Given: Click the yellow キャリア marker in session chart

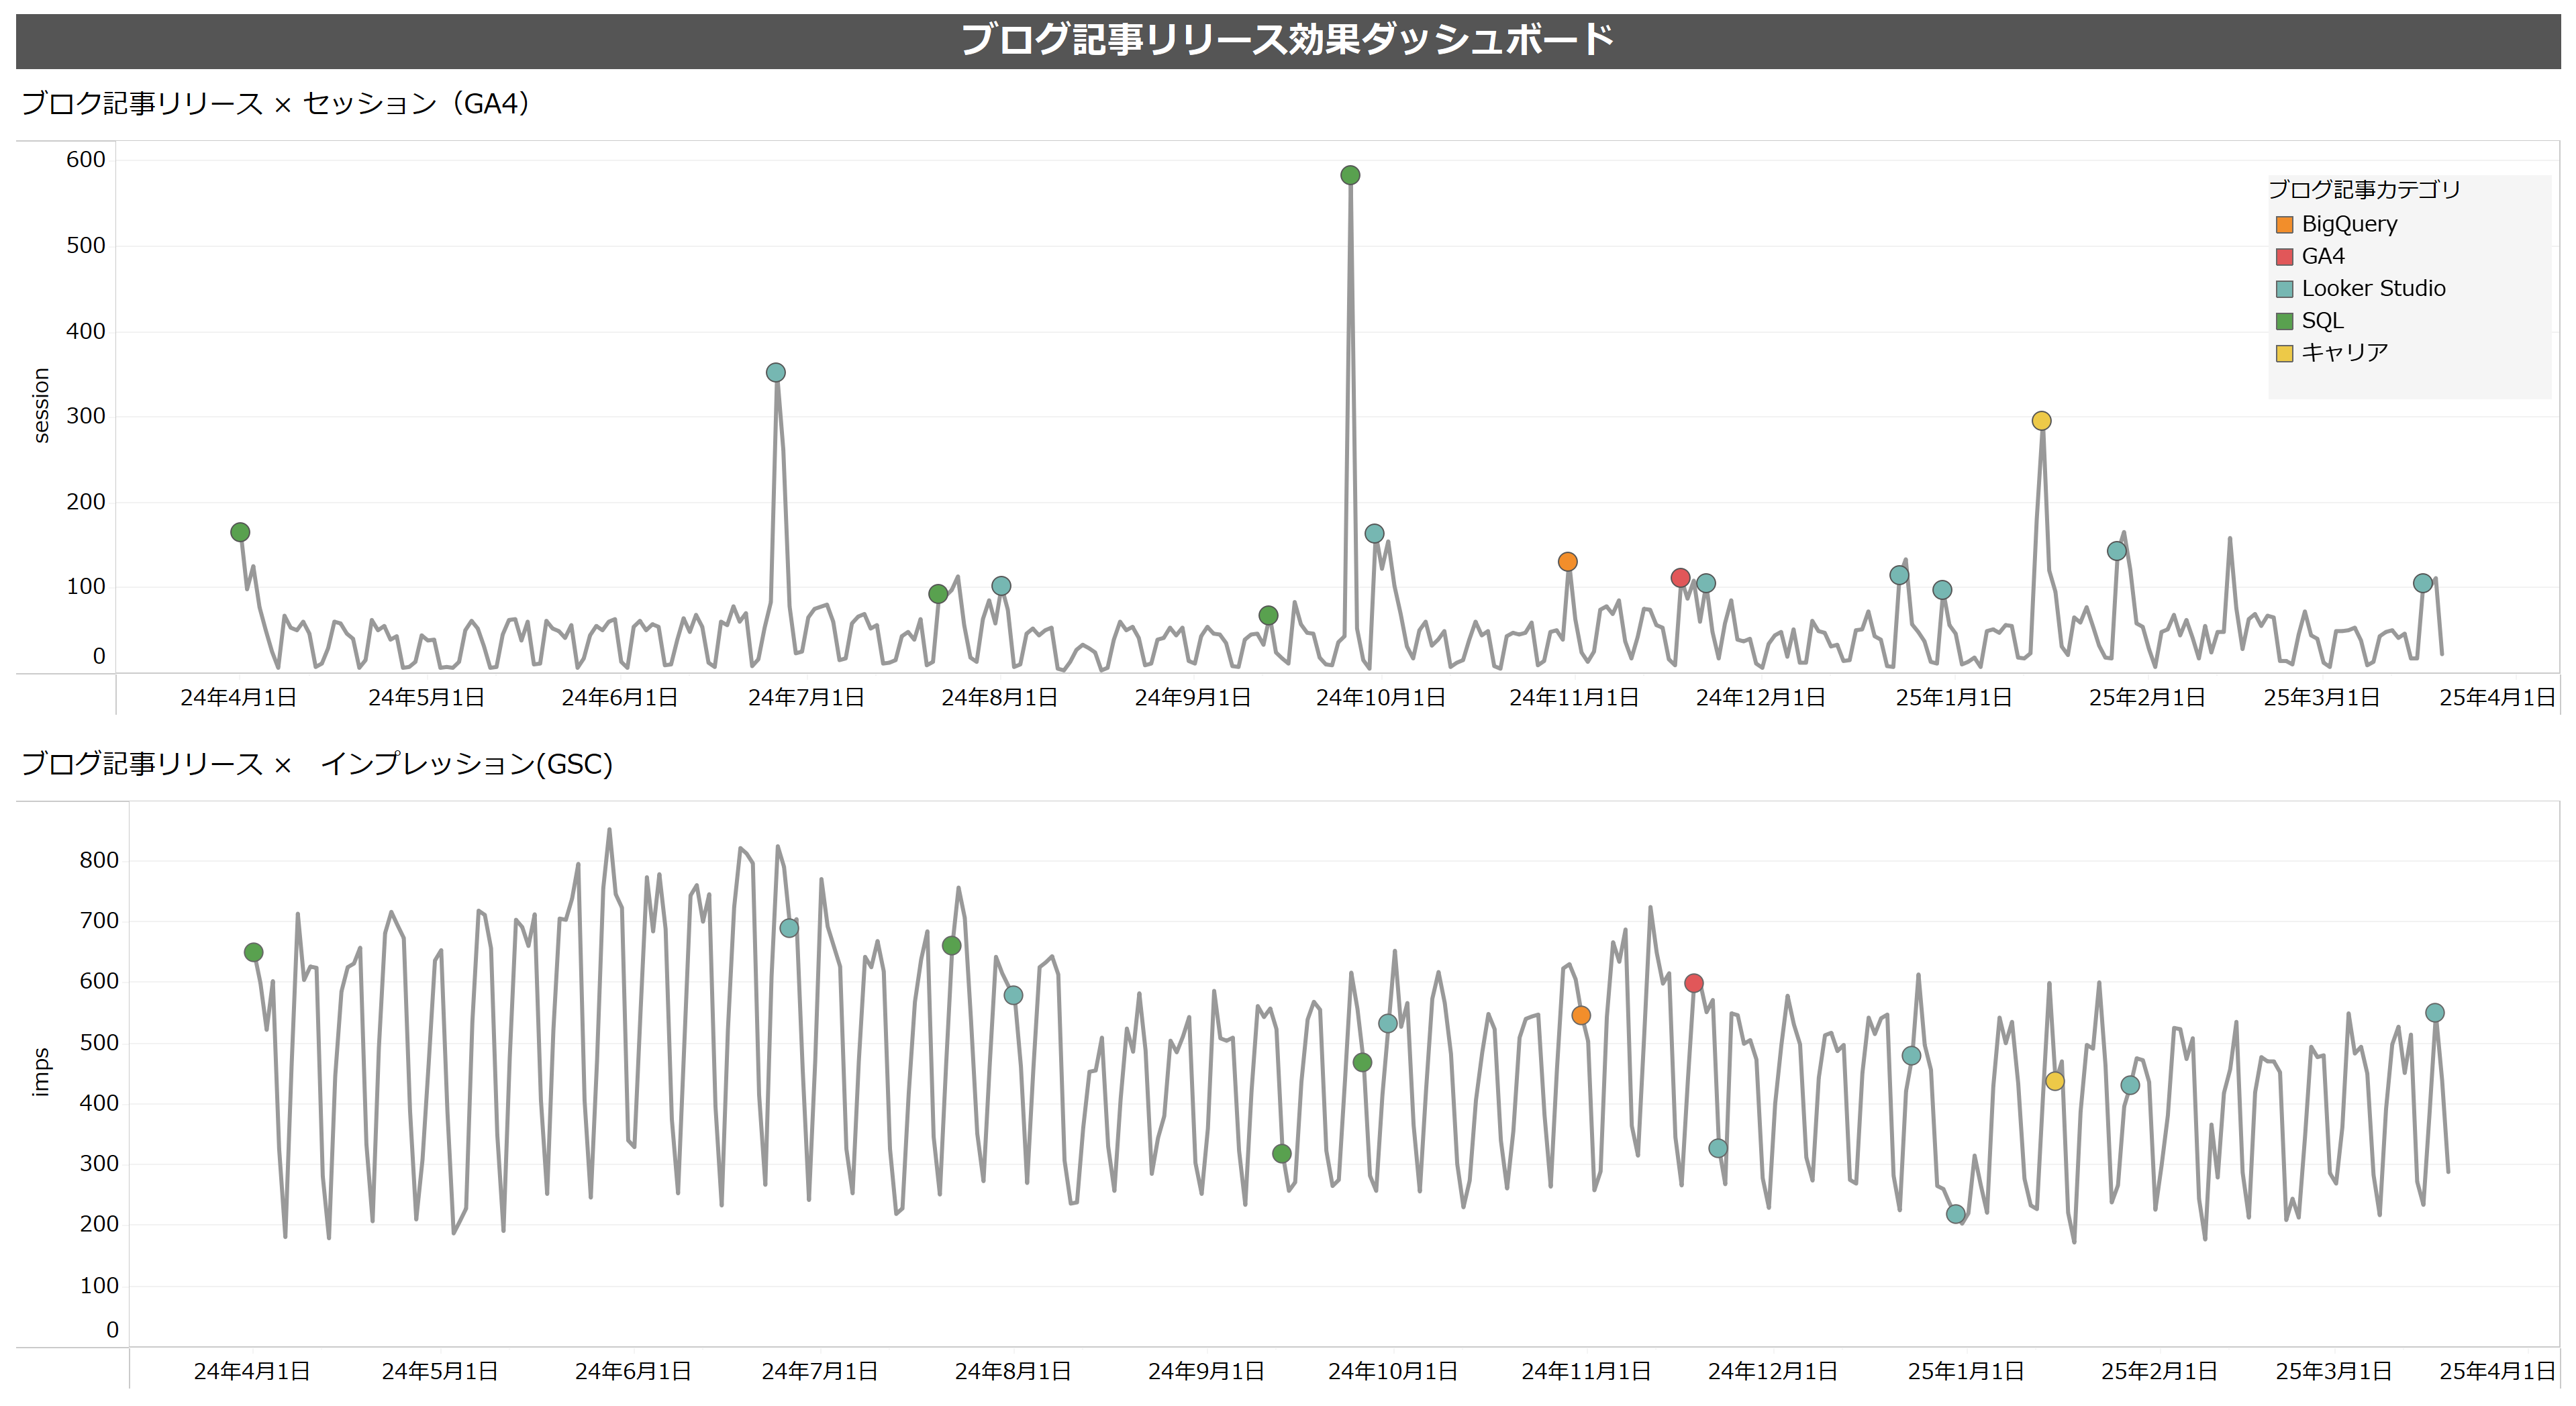Looking at the screenshot, I should pos(2041,421).
